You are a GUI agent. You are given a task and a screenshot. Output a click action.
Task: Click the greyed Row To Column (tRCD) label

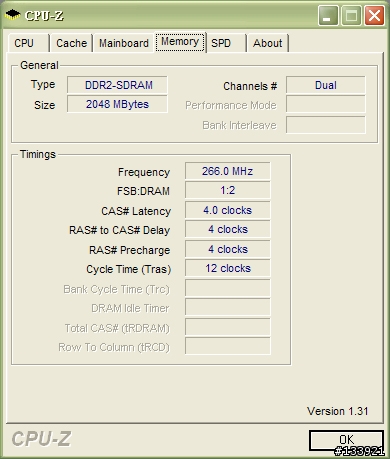click(x=114, y=347)
